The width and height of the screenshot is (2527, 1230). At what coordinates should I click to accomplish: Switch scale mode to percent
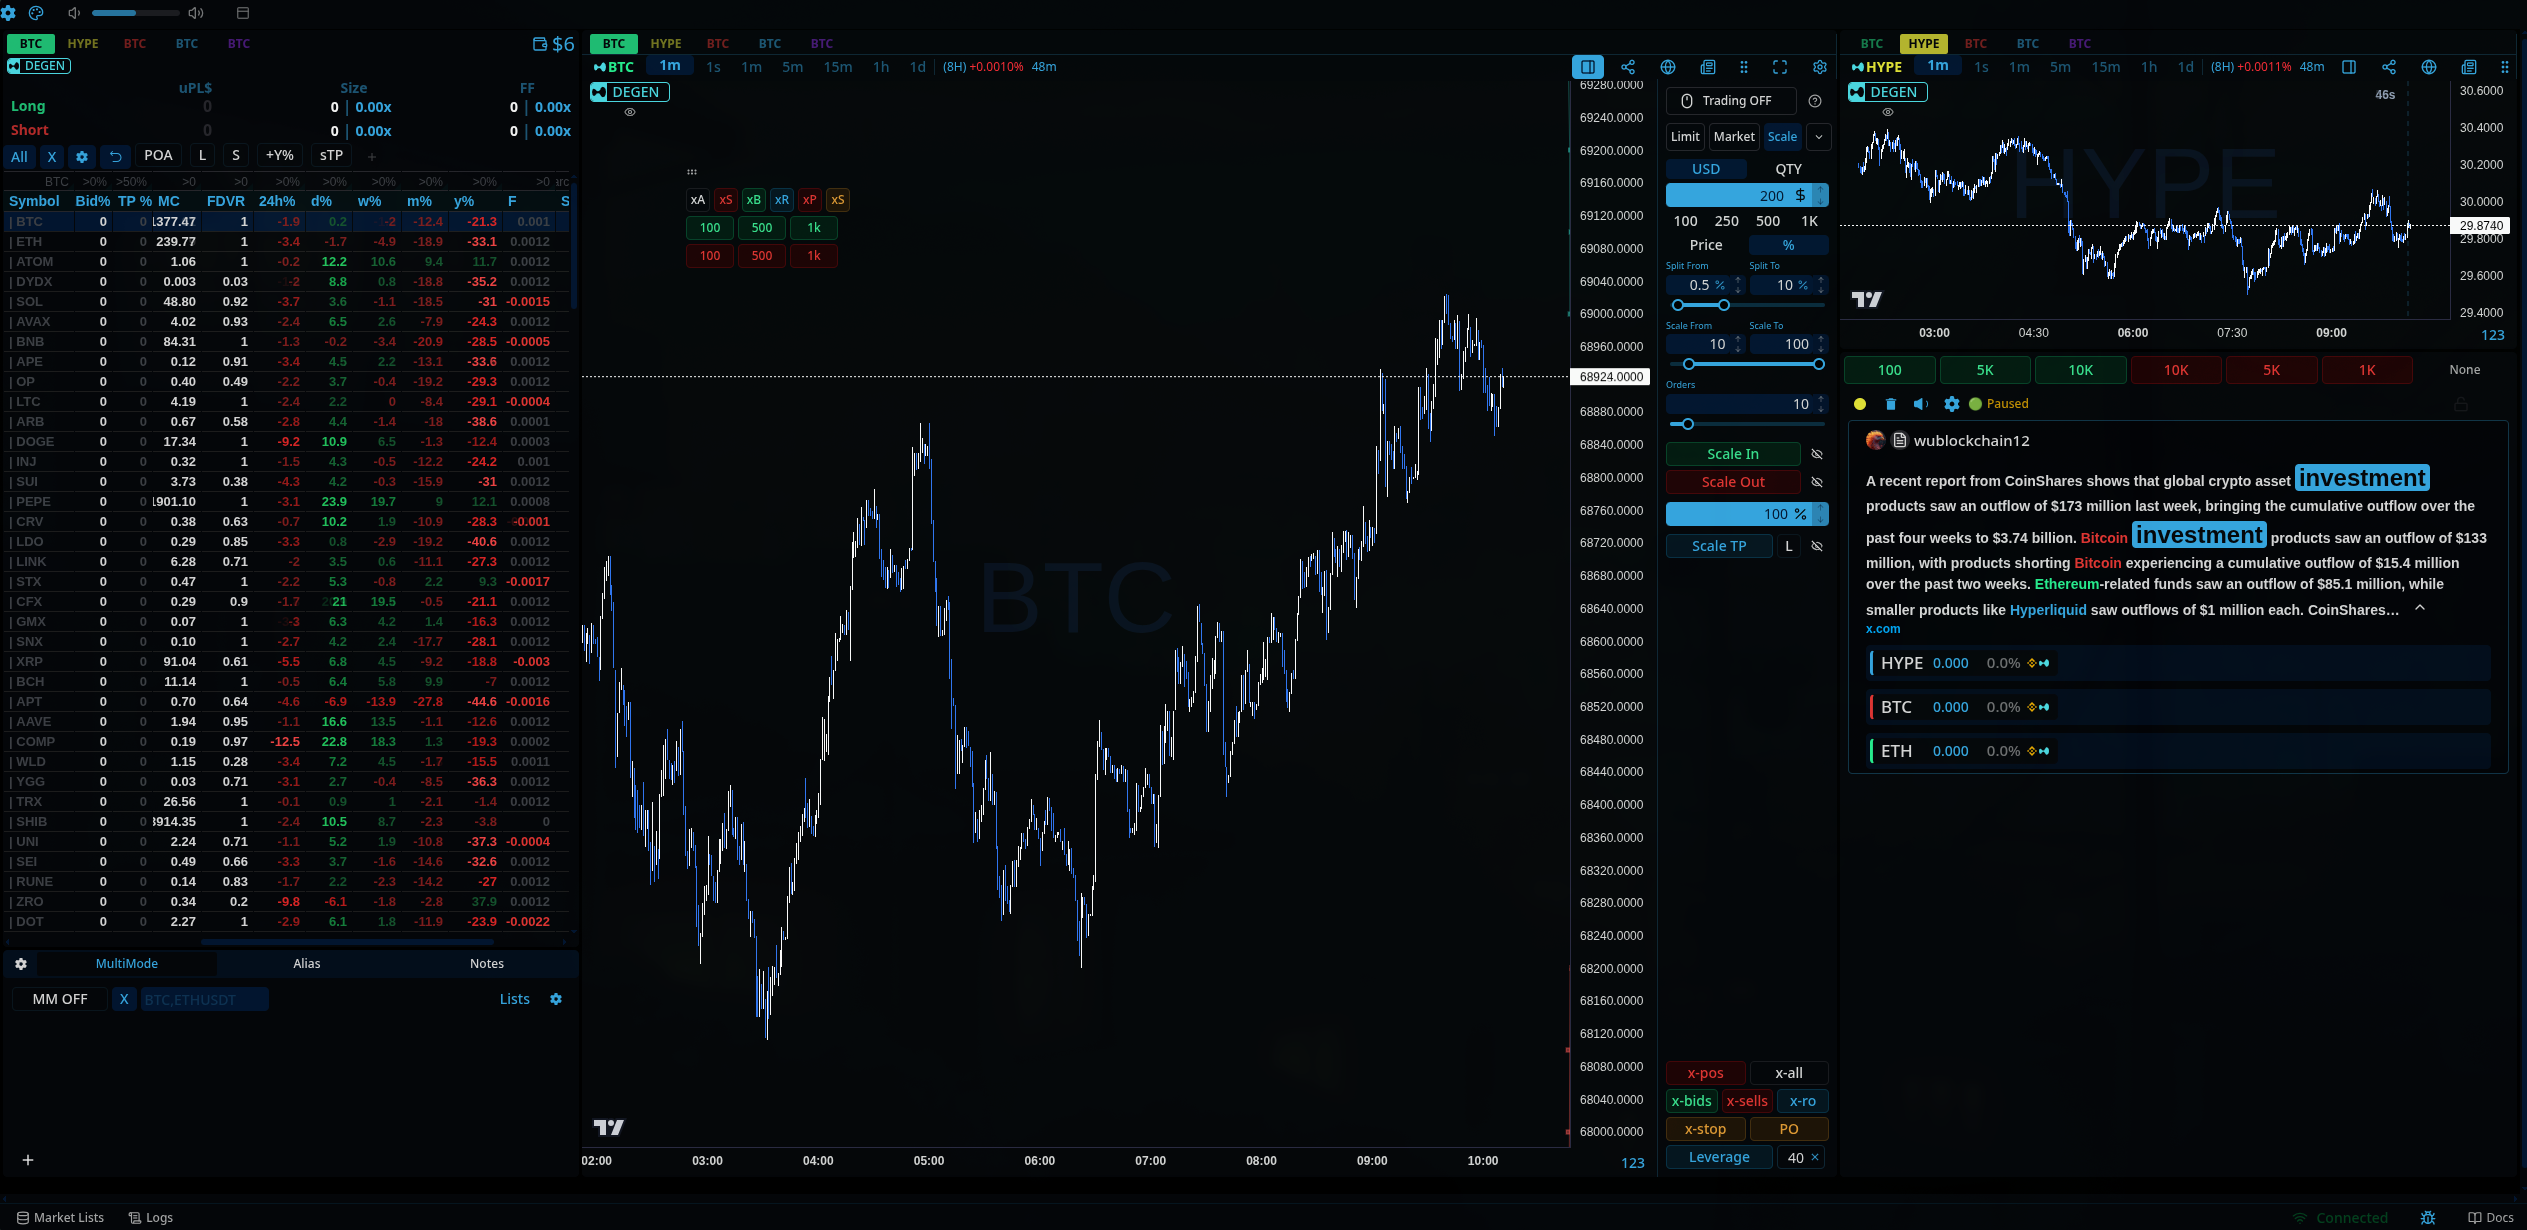[x=1788, y=245]
